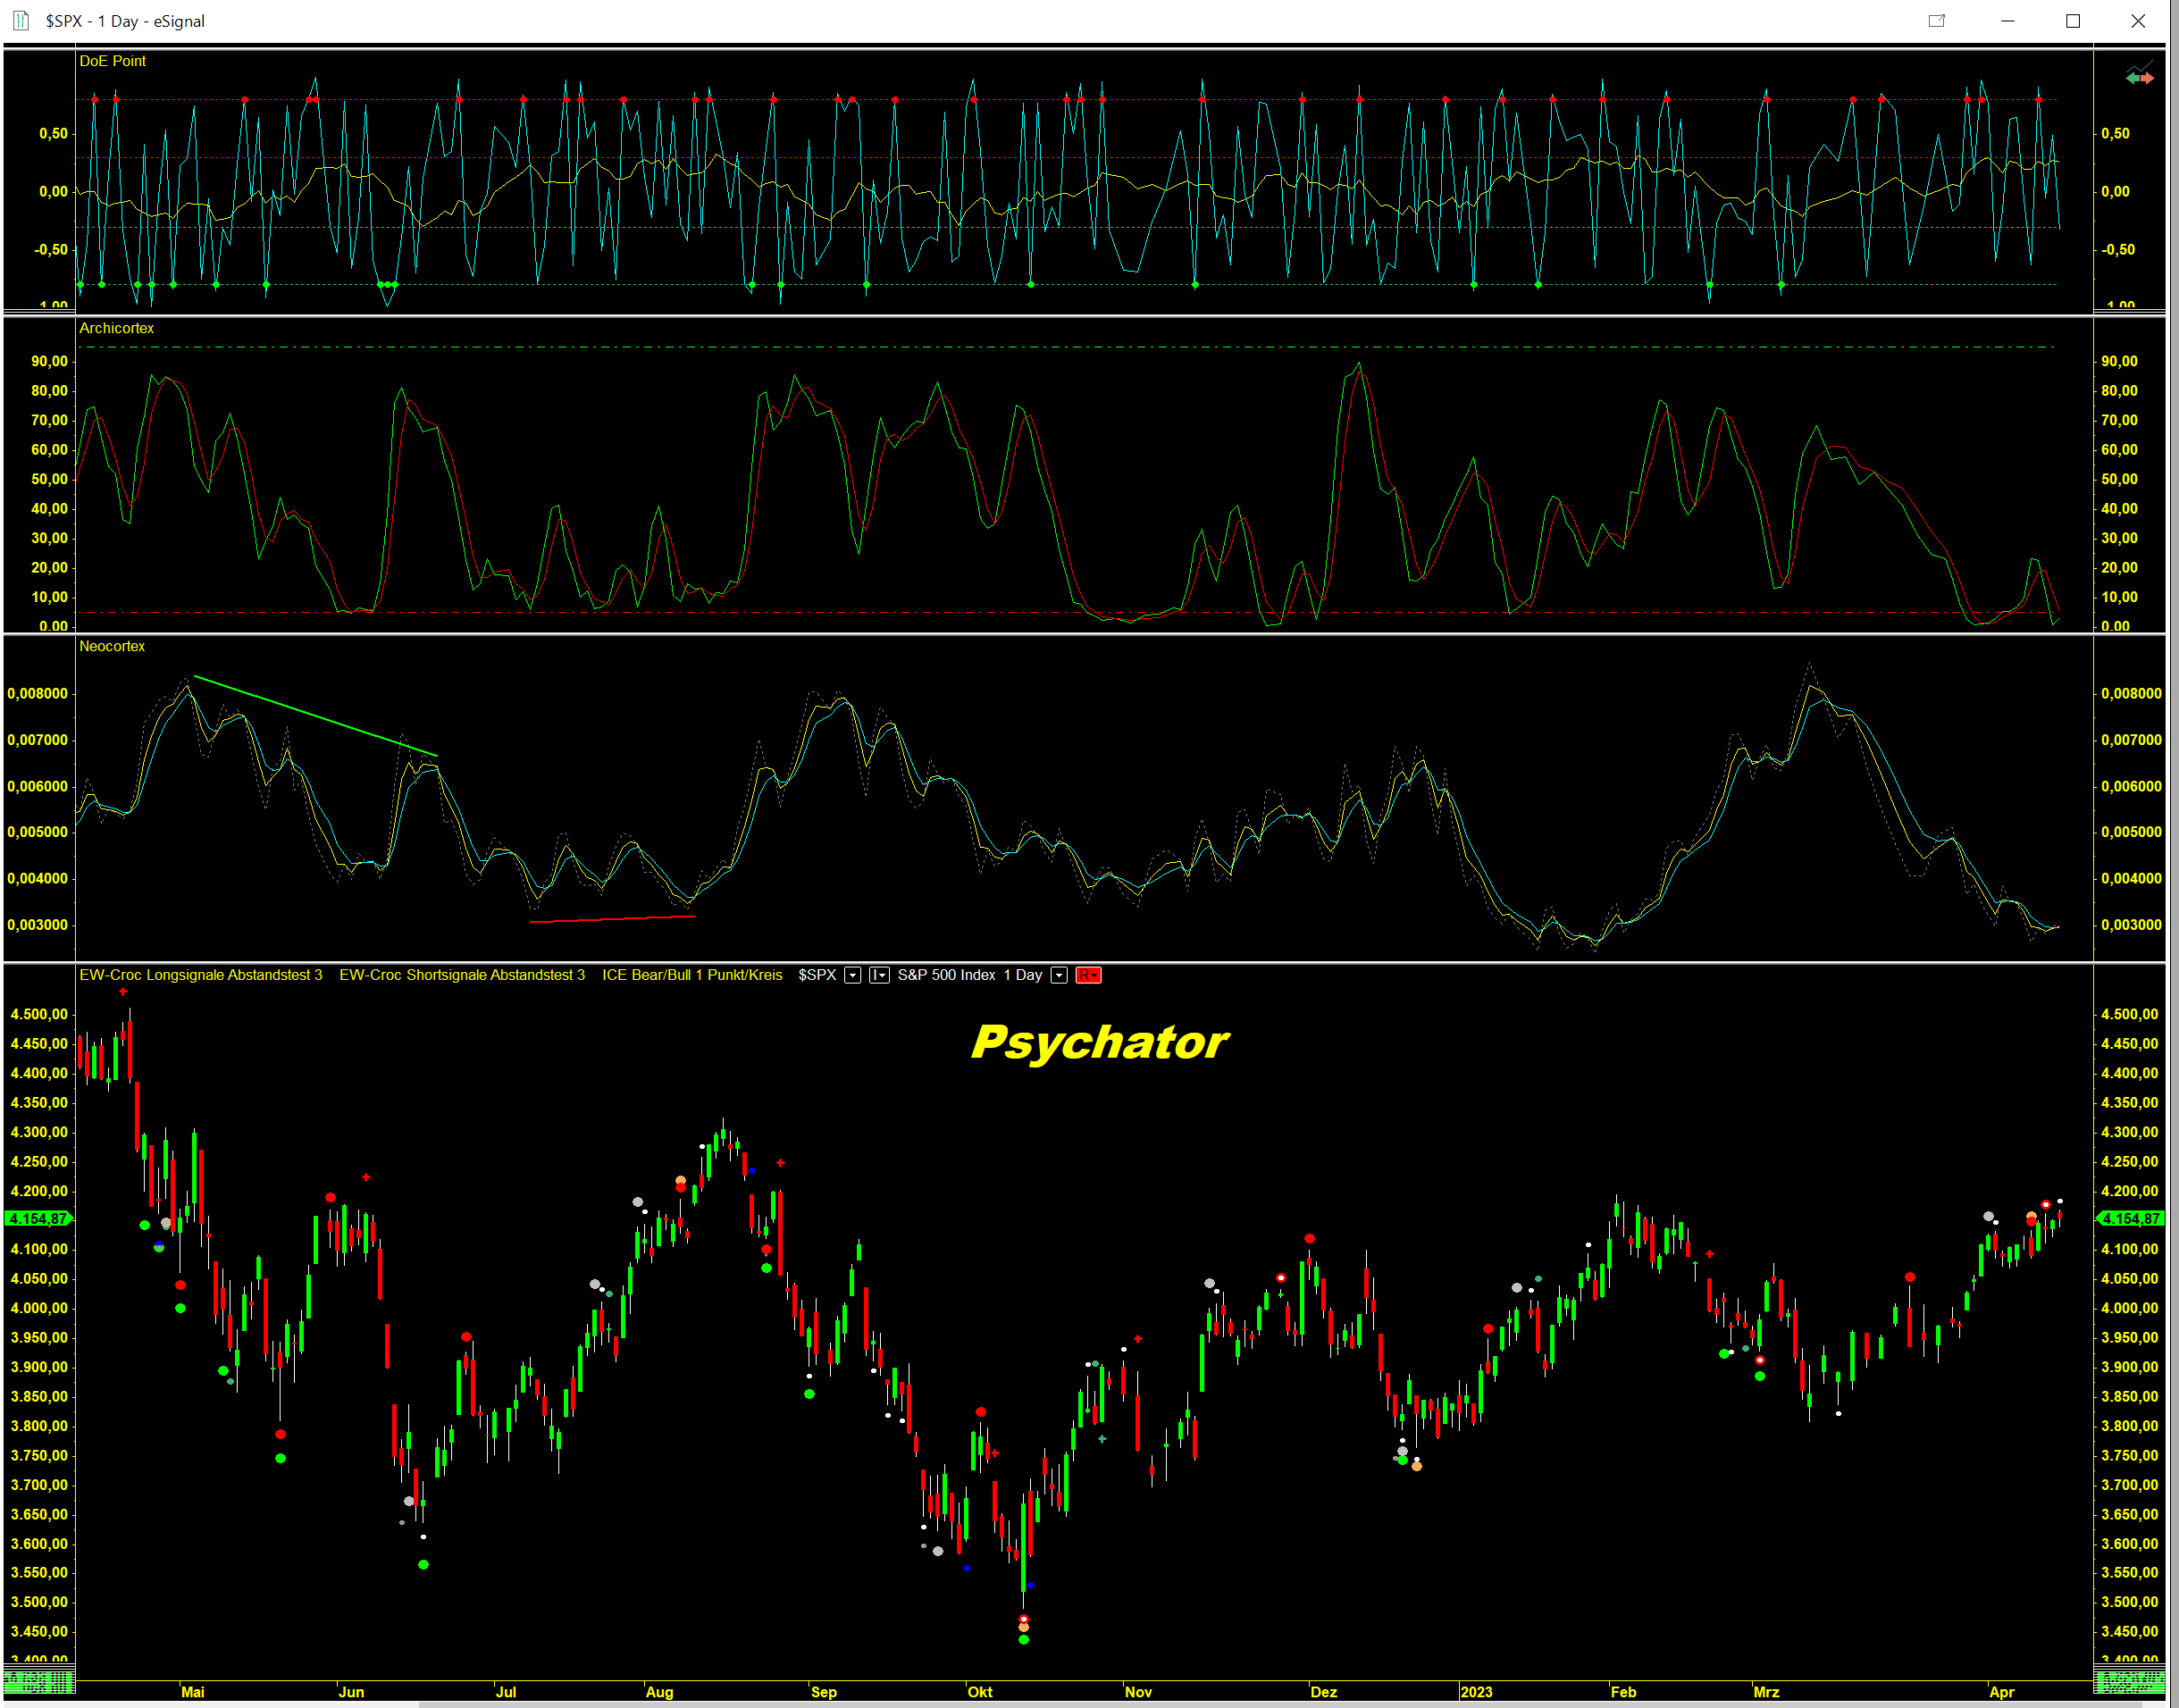Click the bottom-left green scaling corner box

(38, 1681)
